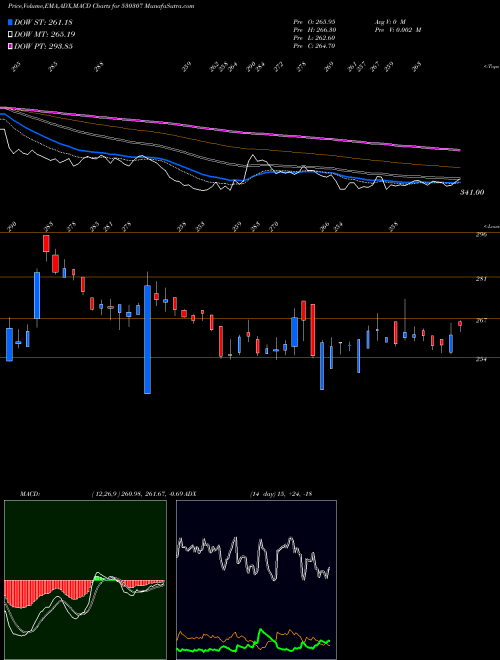Click the 'DOW MT: 265.19' legend text
This screenshot has height=660, width=500.
45,34
